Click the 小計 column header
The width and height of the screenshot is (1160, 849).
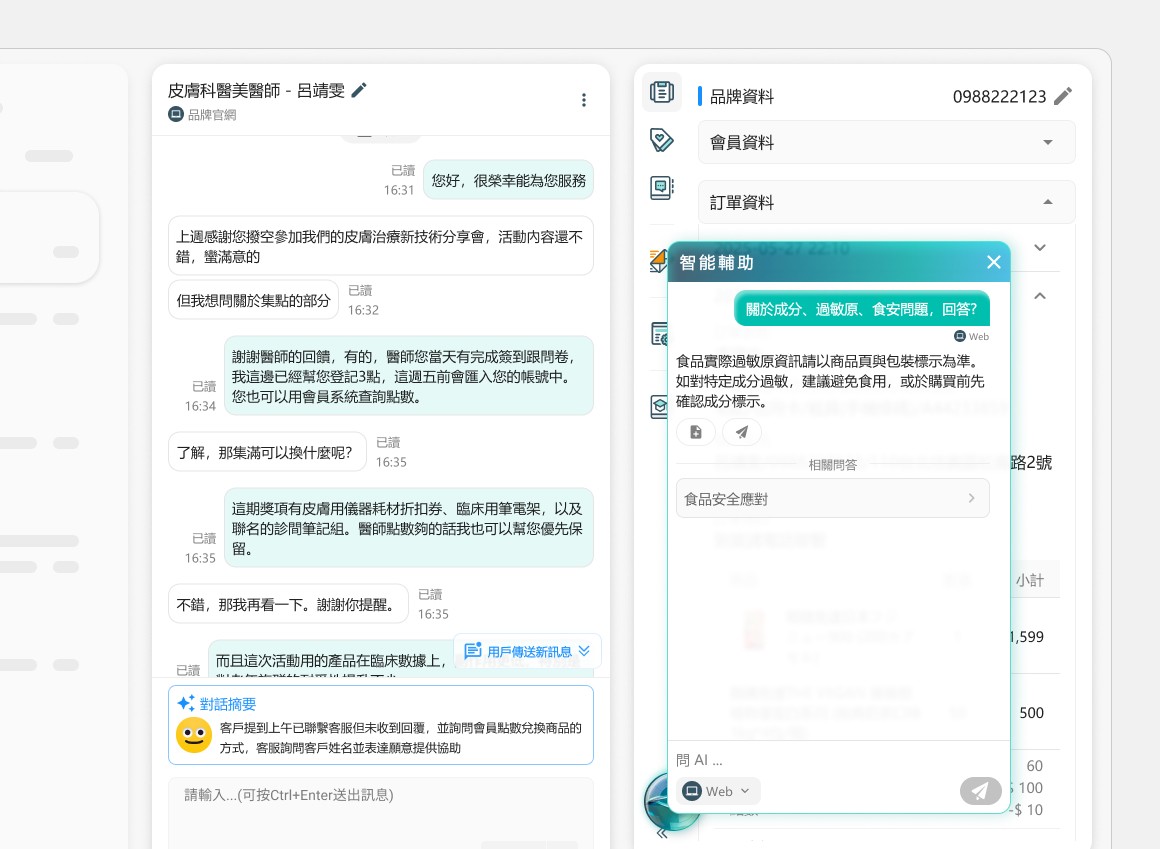[x=1029, y=580]
